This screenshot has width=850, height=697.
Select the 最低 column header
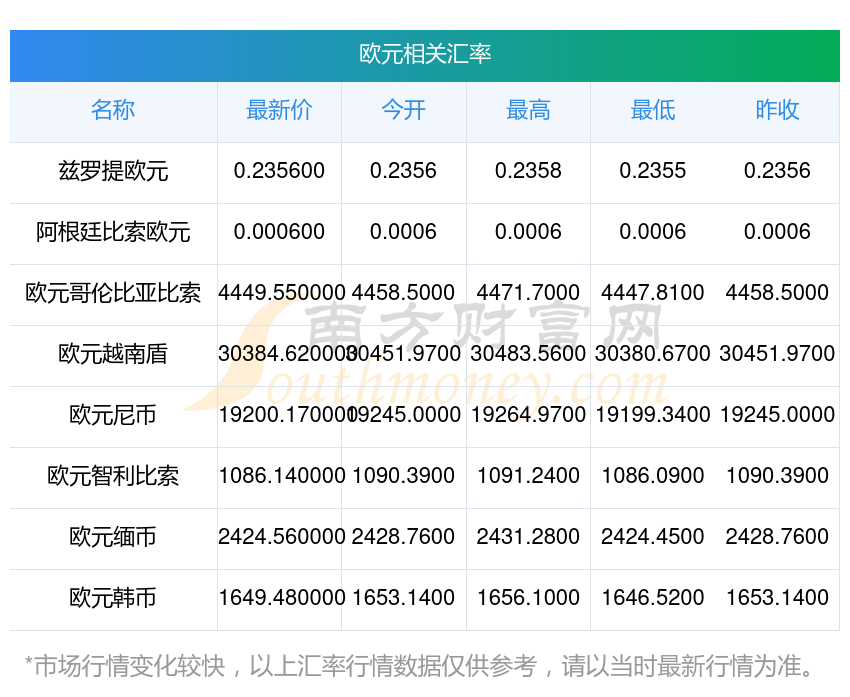point(652,110)
